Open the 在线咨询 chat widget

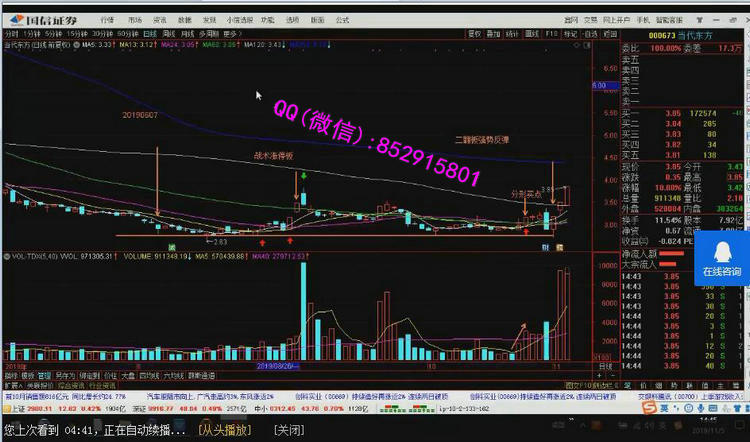coord(721,260)
